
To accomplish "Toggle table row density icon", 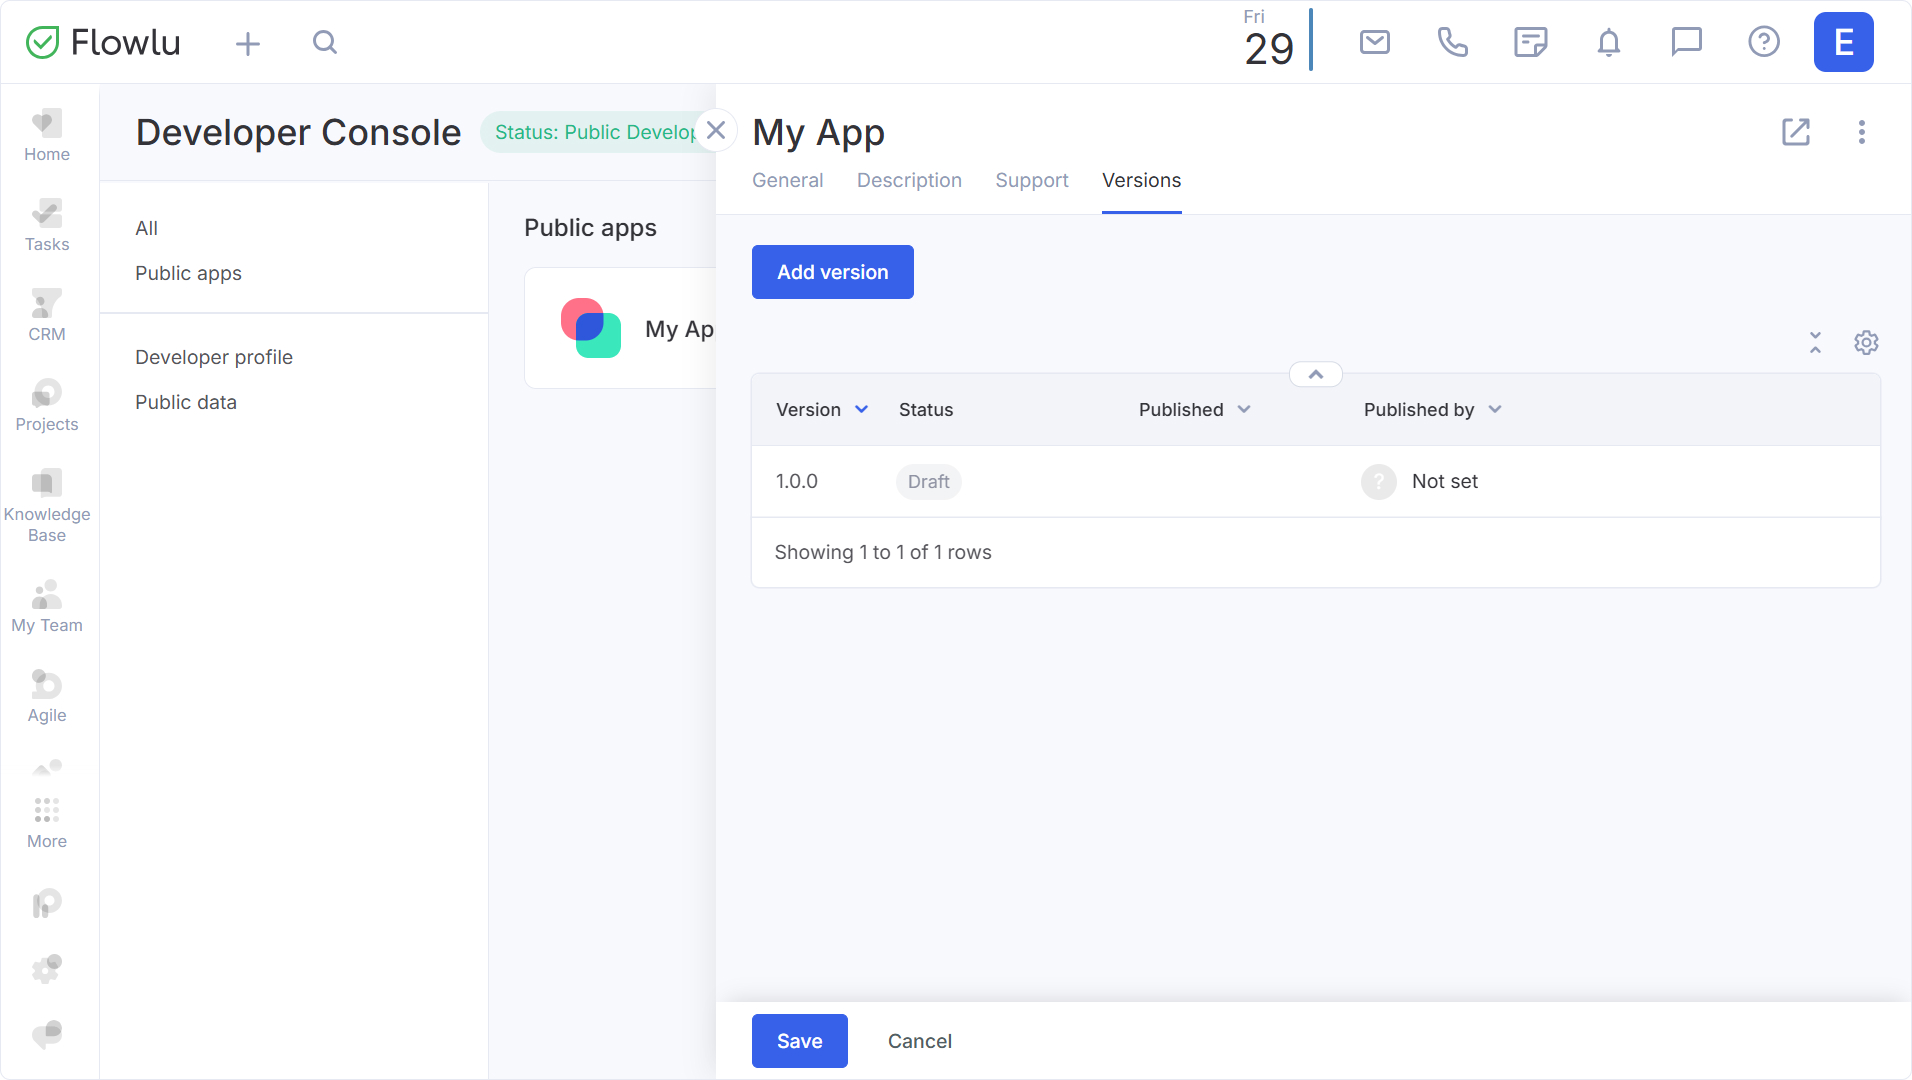I will point(1815,343).
